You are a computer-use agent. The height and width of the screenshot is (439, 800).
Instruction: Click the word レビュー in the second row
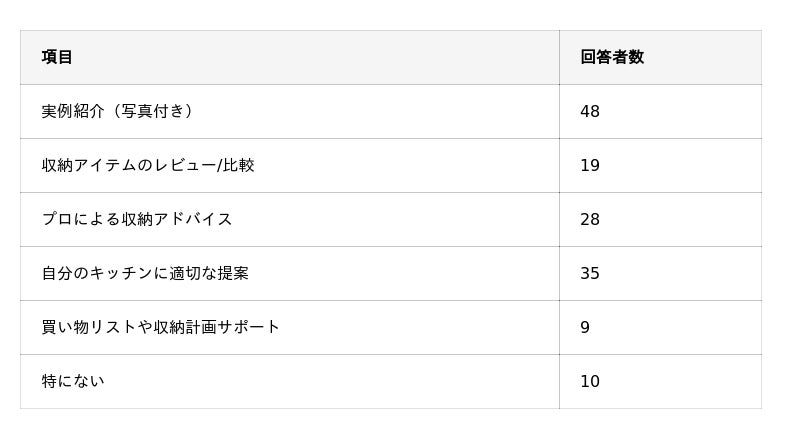click(x=184, y=165)
